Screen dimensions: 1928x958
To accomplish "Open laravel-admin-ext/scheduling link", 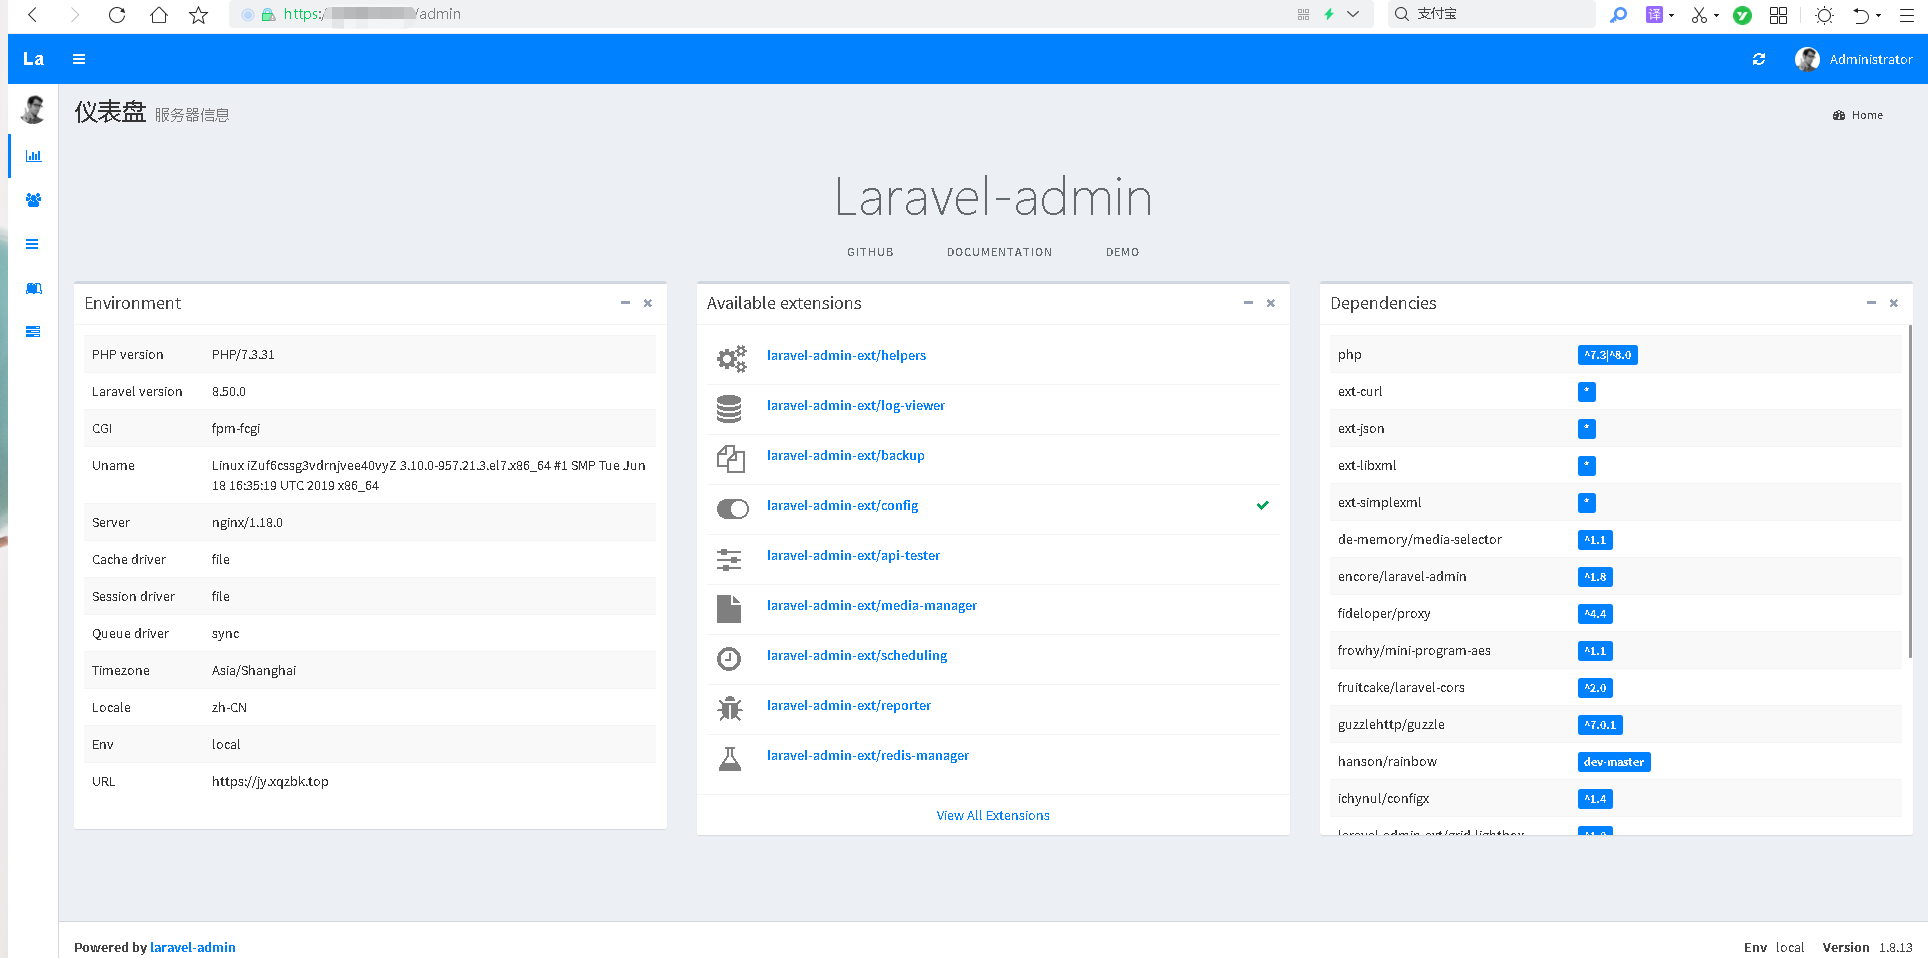I will click(x=857, y=655).
